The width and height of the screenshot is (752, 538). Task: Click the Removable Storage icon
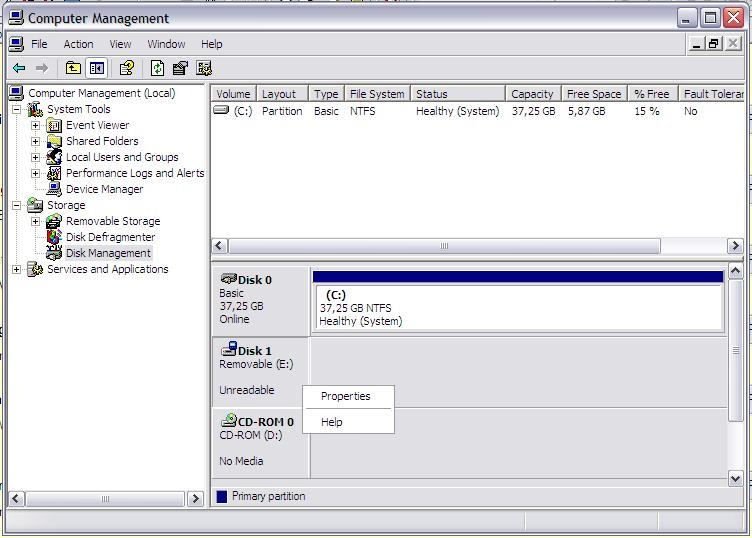54,222
